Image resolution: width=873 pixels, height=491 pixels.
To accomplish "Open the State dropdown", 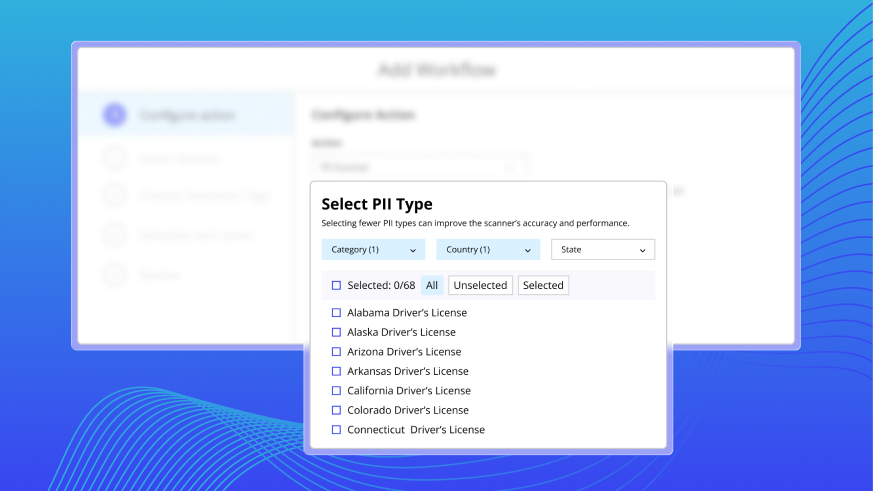I will pos(603,250).
